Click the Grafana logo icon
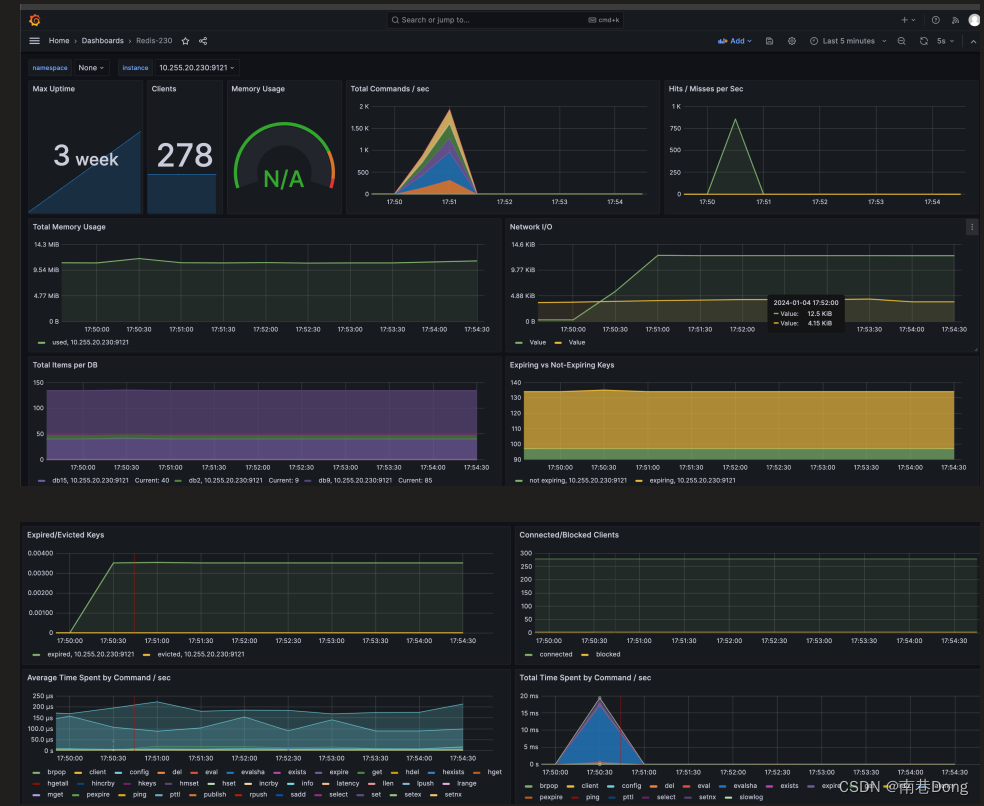Image resolution: width=984 pixels, height=806 pixels. tap(35, 20)
